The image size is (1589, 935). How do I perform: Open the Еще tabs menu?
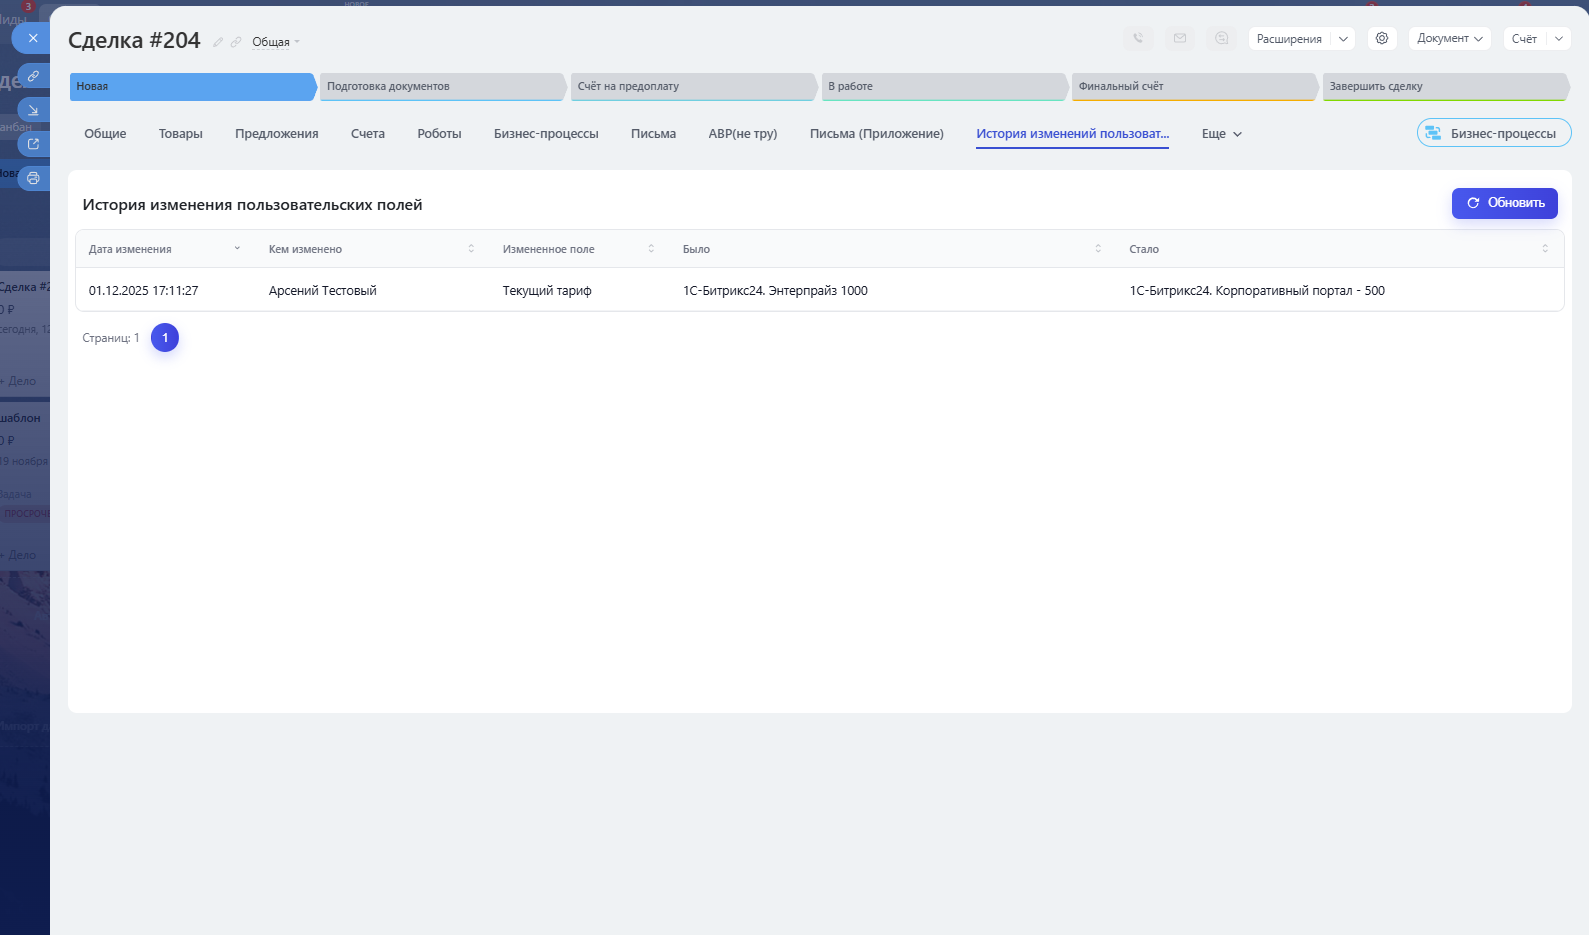tap(1221, 134)
